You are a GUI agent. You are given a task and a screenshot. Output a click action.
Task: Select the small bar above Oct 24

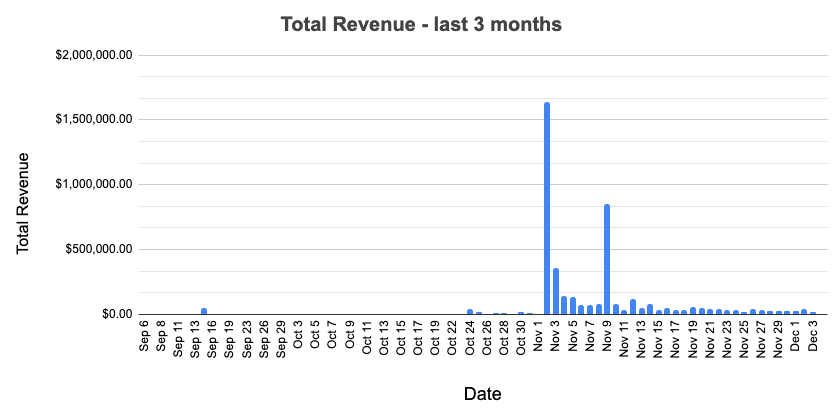click(470, 311)
